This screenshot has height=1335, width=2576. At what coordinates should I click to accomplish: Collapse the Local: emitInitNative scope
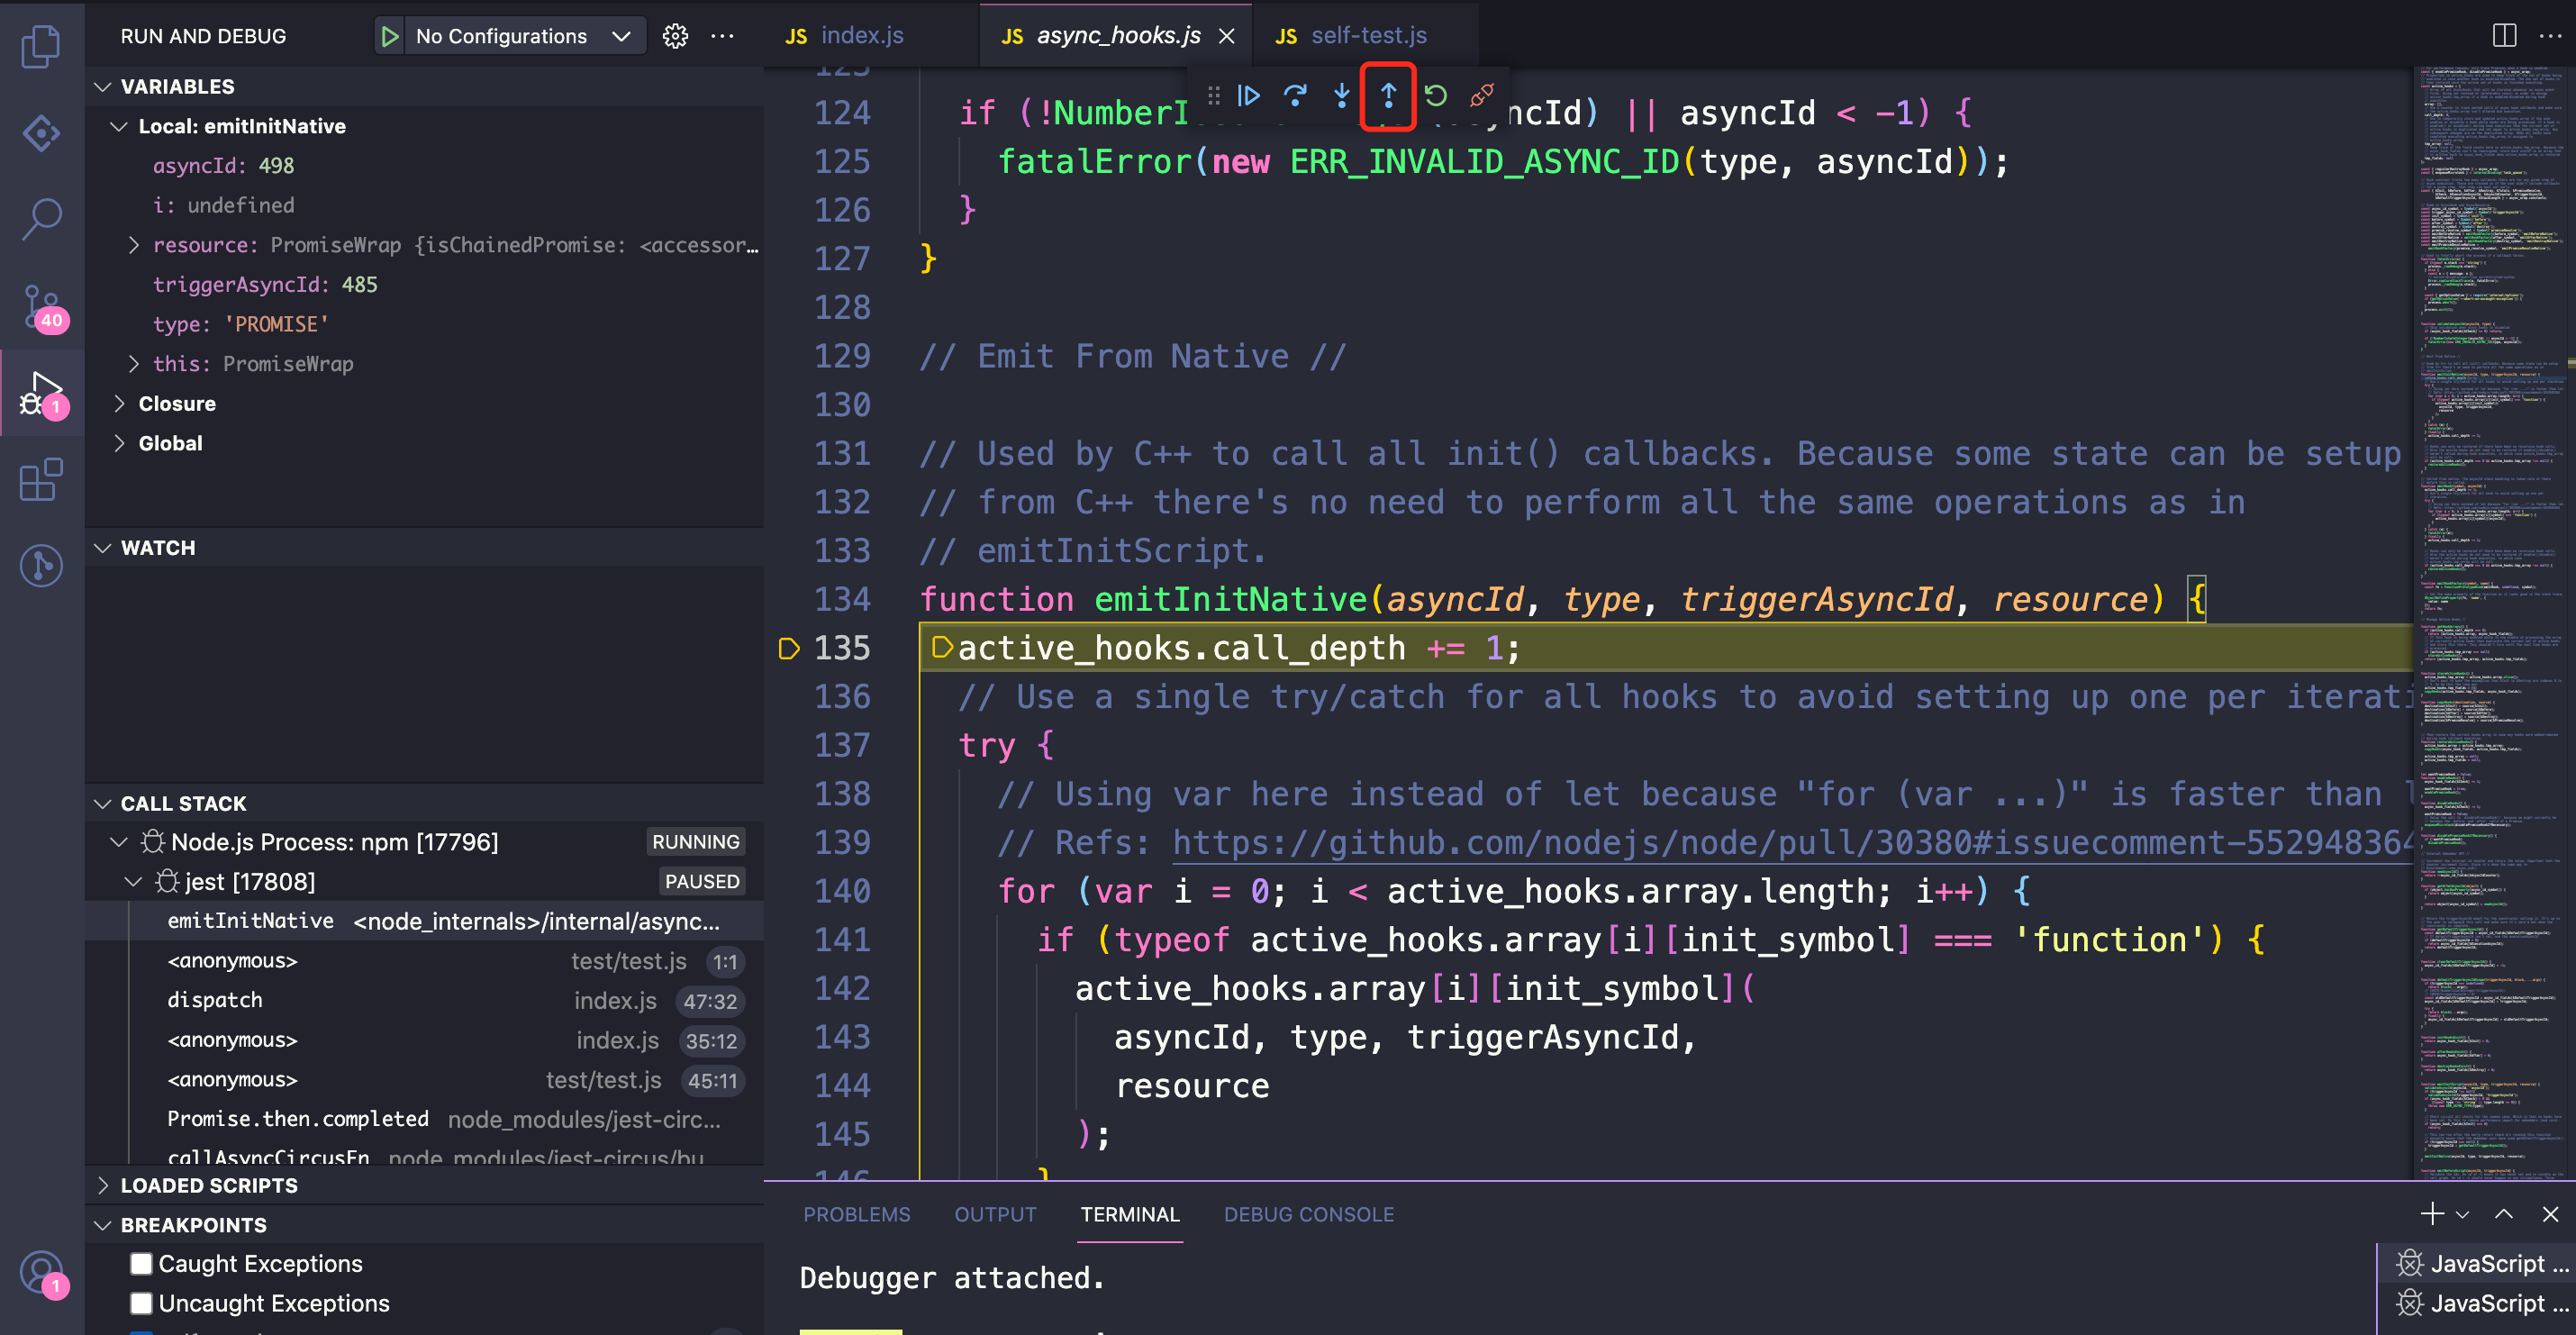[119, 126]
